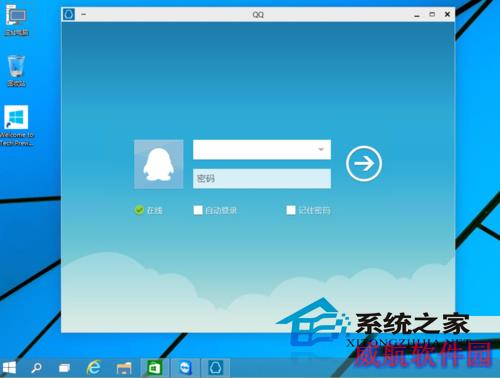The width and height of the screenshot is (500, 378).
Task: Open the 在线 online status selector
Action: point(148,210)
